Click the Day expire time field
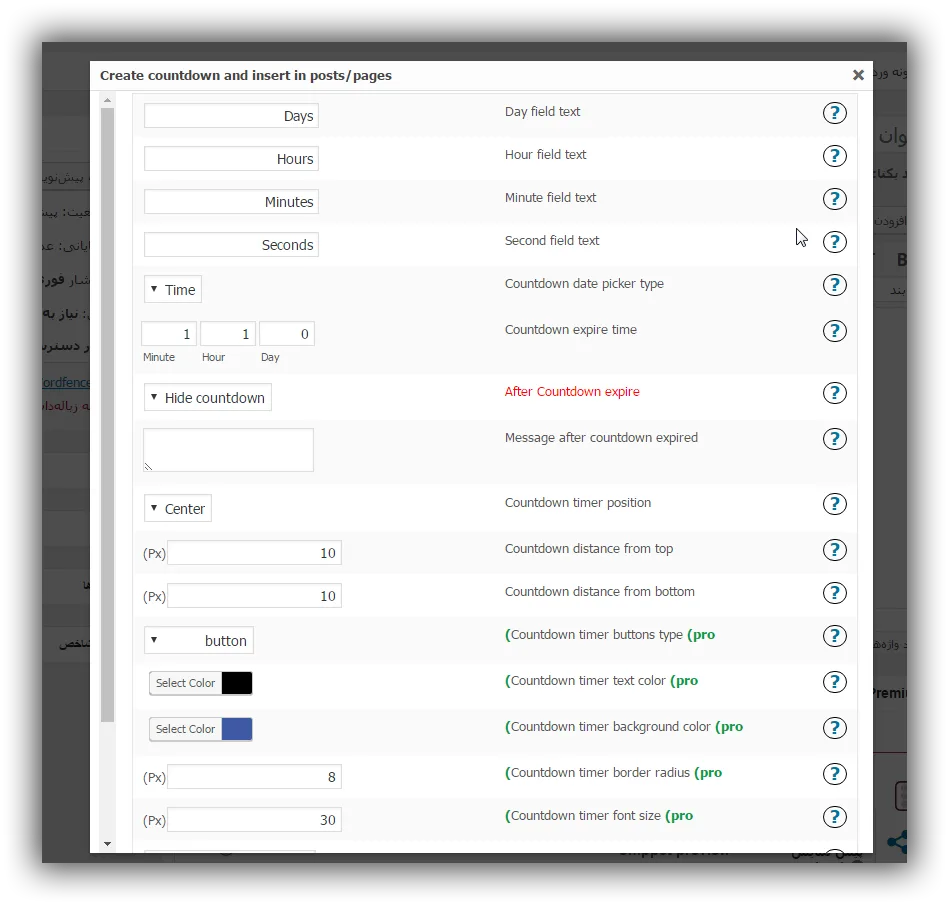This screenshot has height=905, width=949. coord(287,334)
